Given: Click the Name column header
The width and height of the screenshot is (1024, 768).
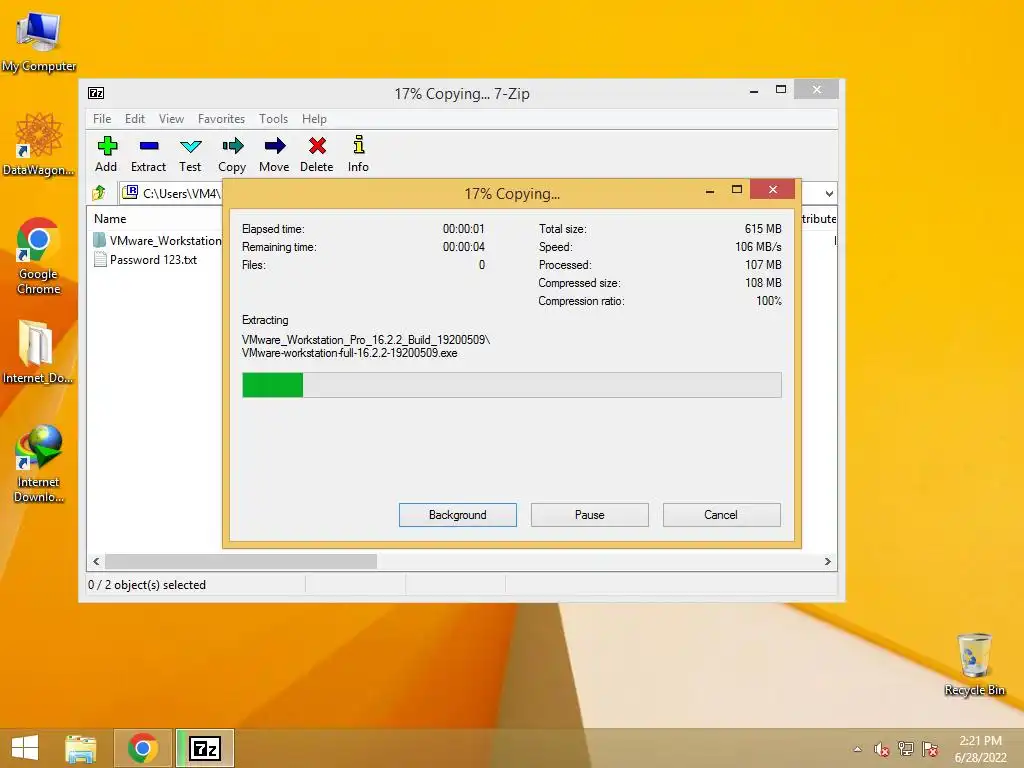Looking at the screenshot, I should click(110, 219).
